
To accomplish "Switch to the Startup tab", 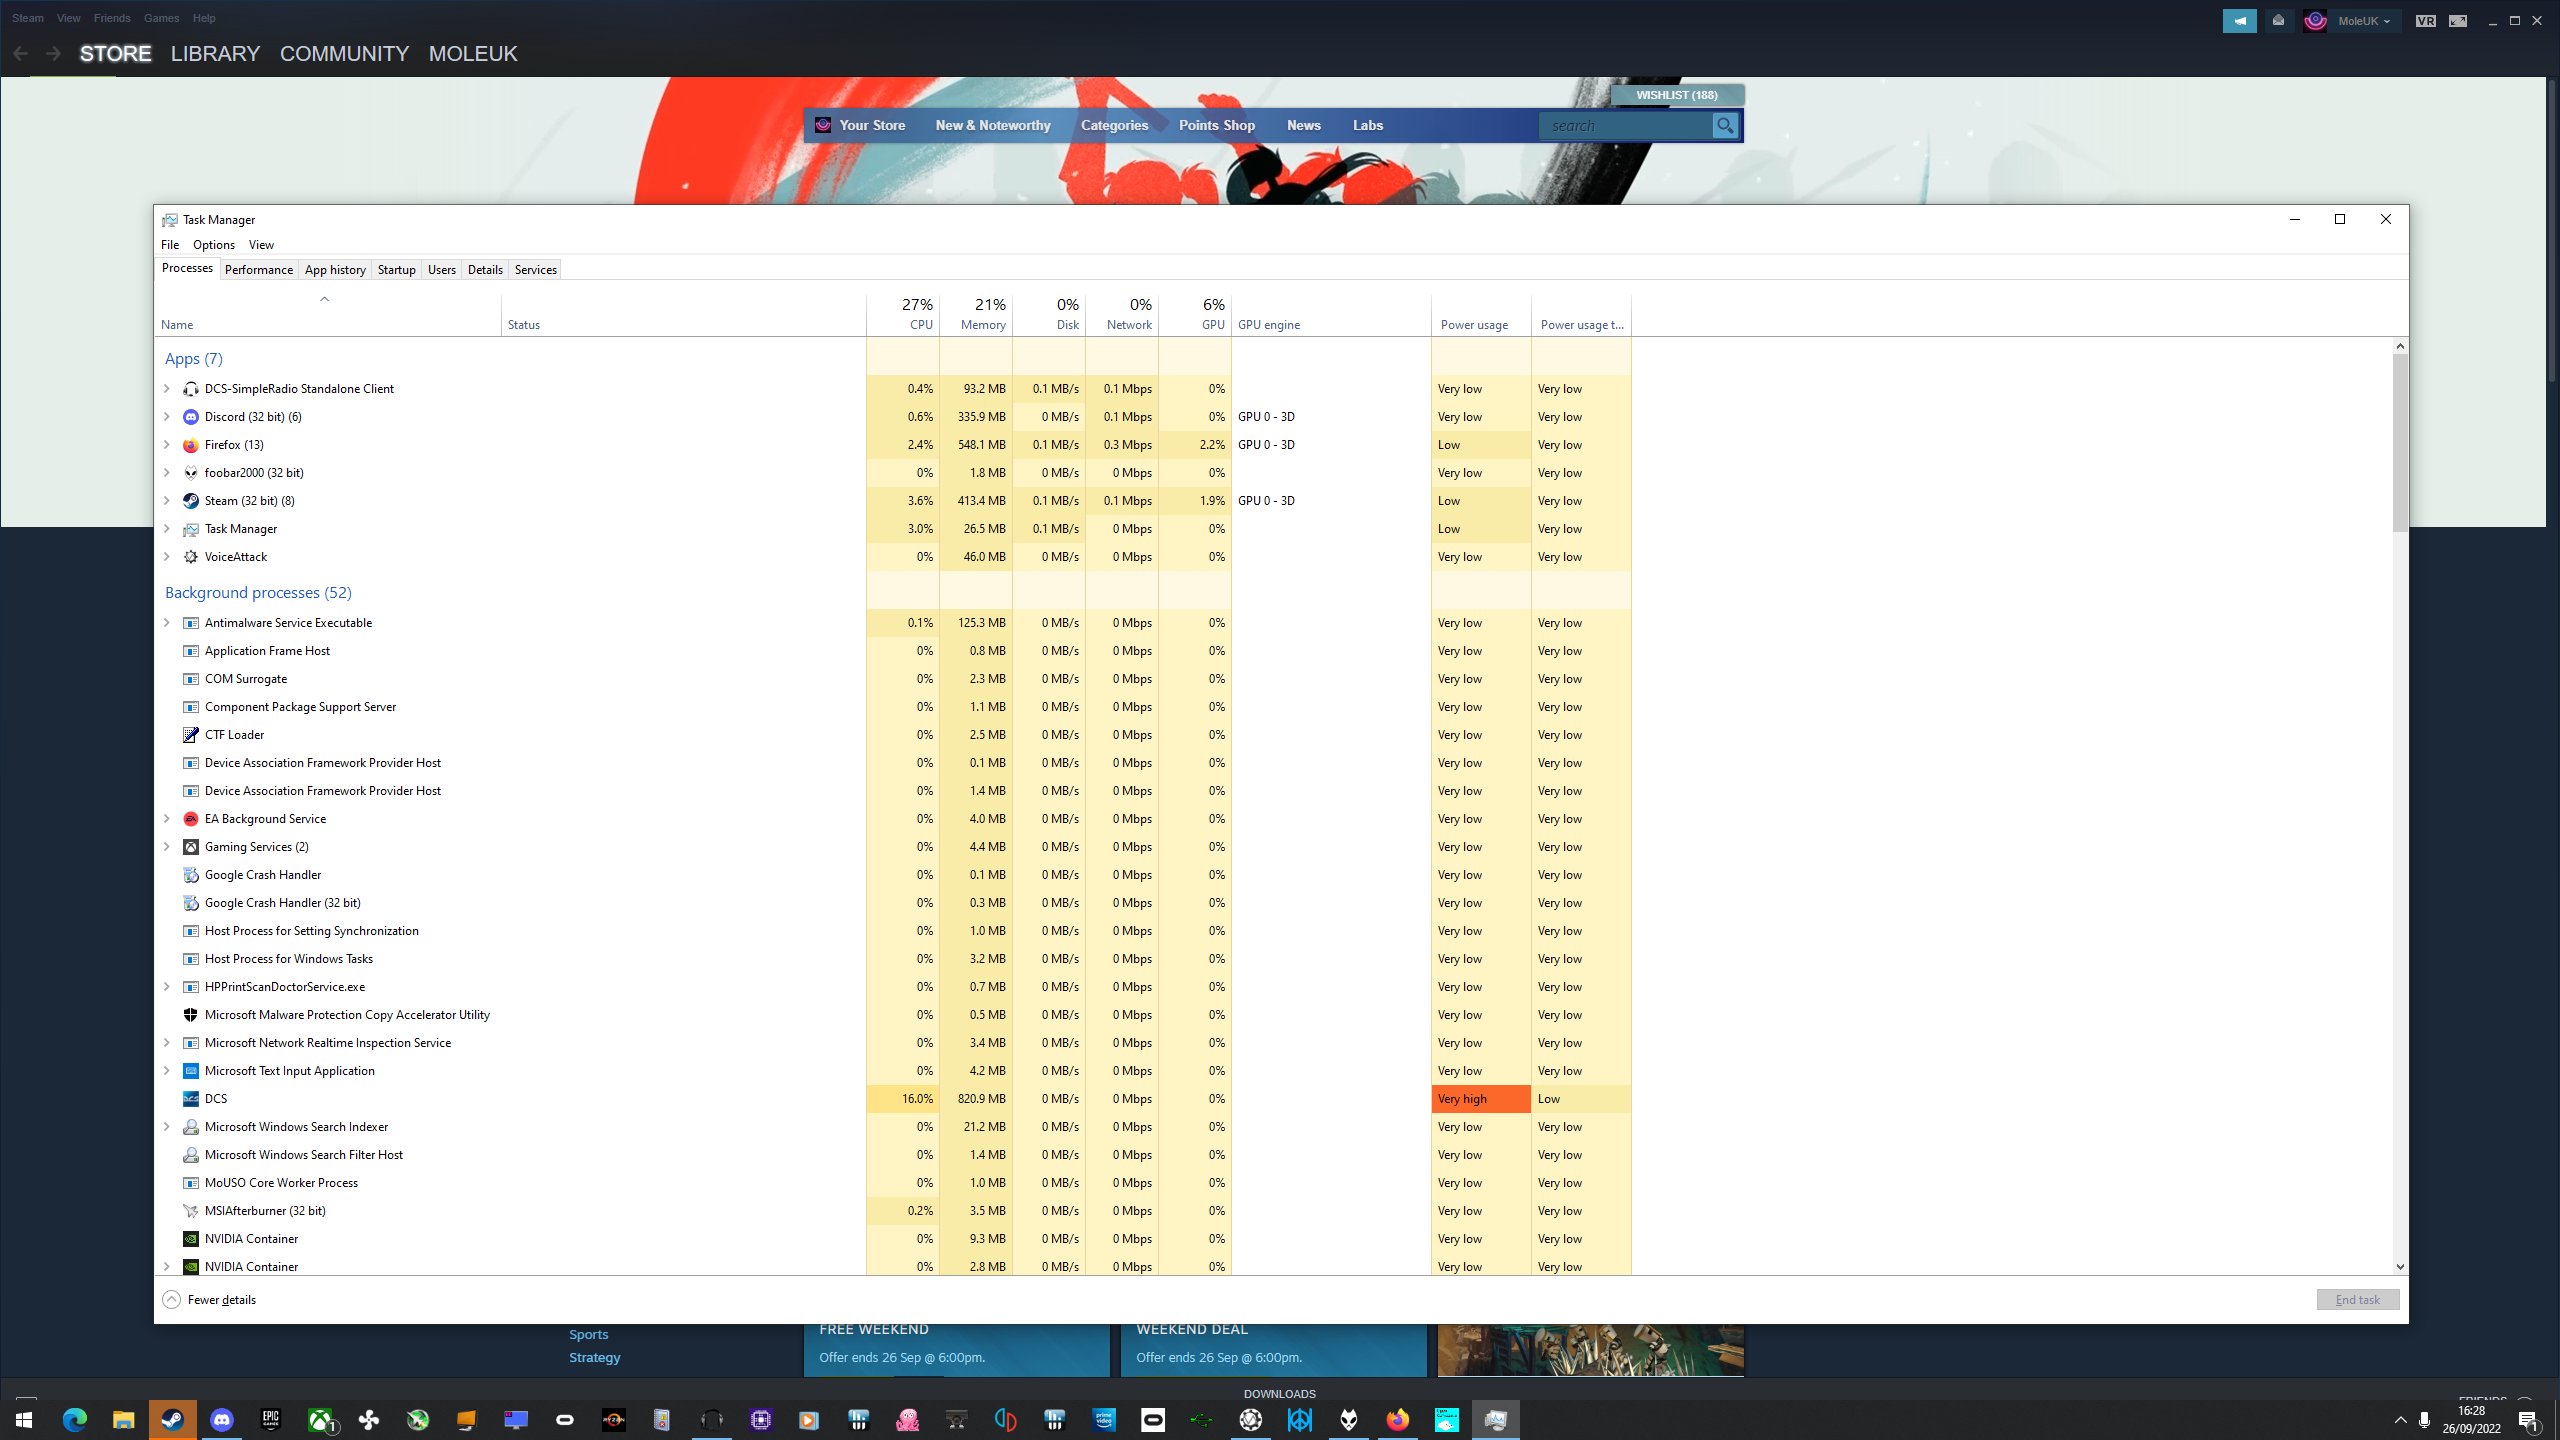I will (396, 270).
